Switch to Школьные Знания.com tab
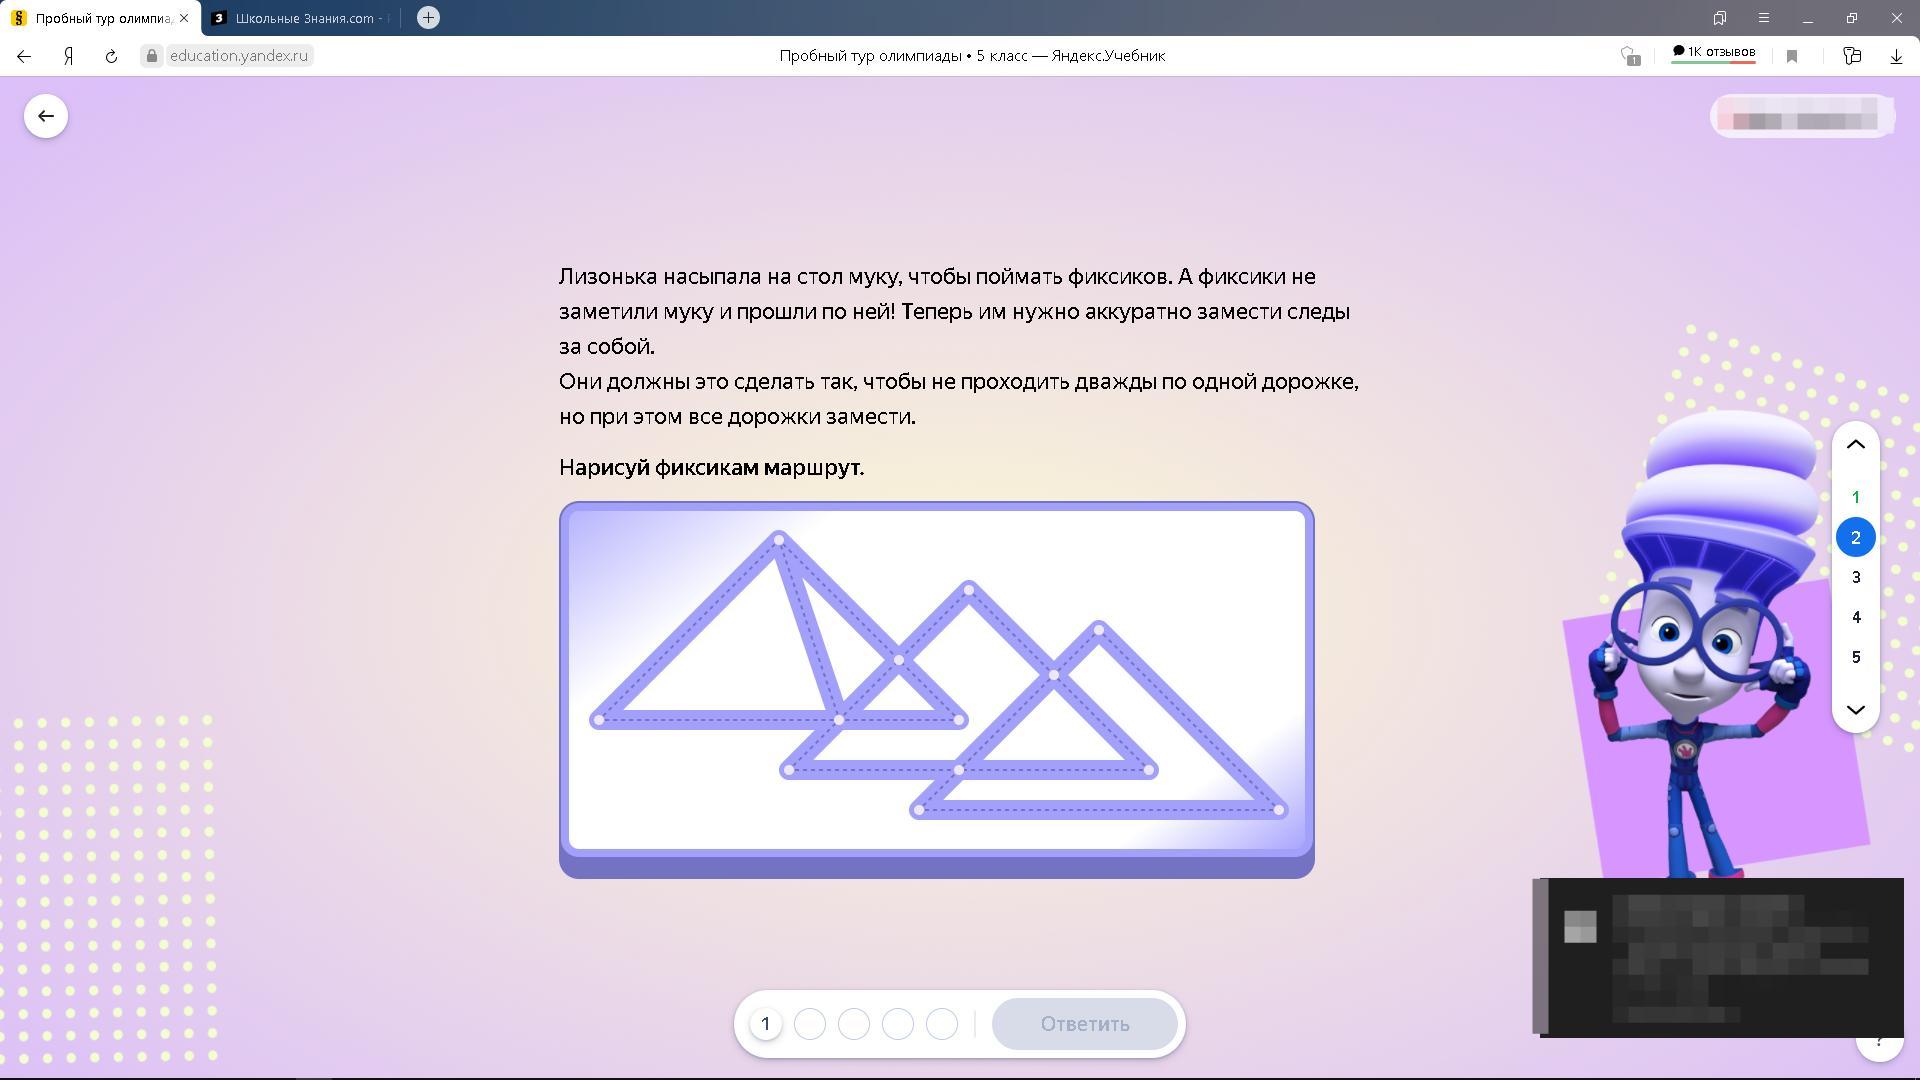This screenshot has height=1080, width=1920. 300,18
